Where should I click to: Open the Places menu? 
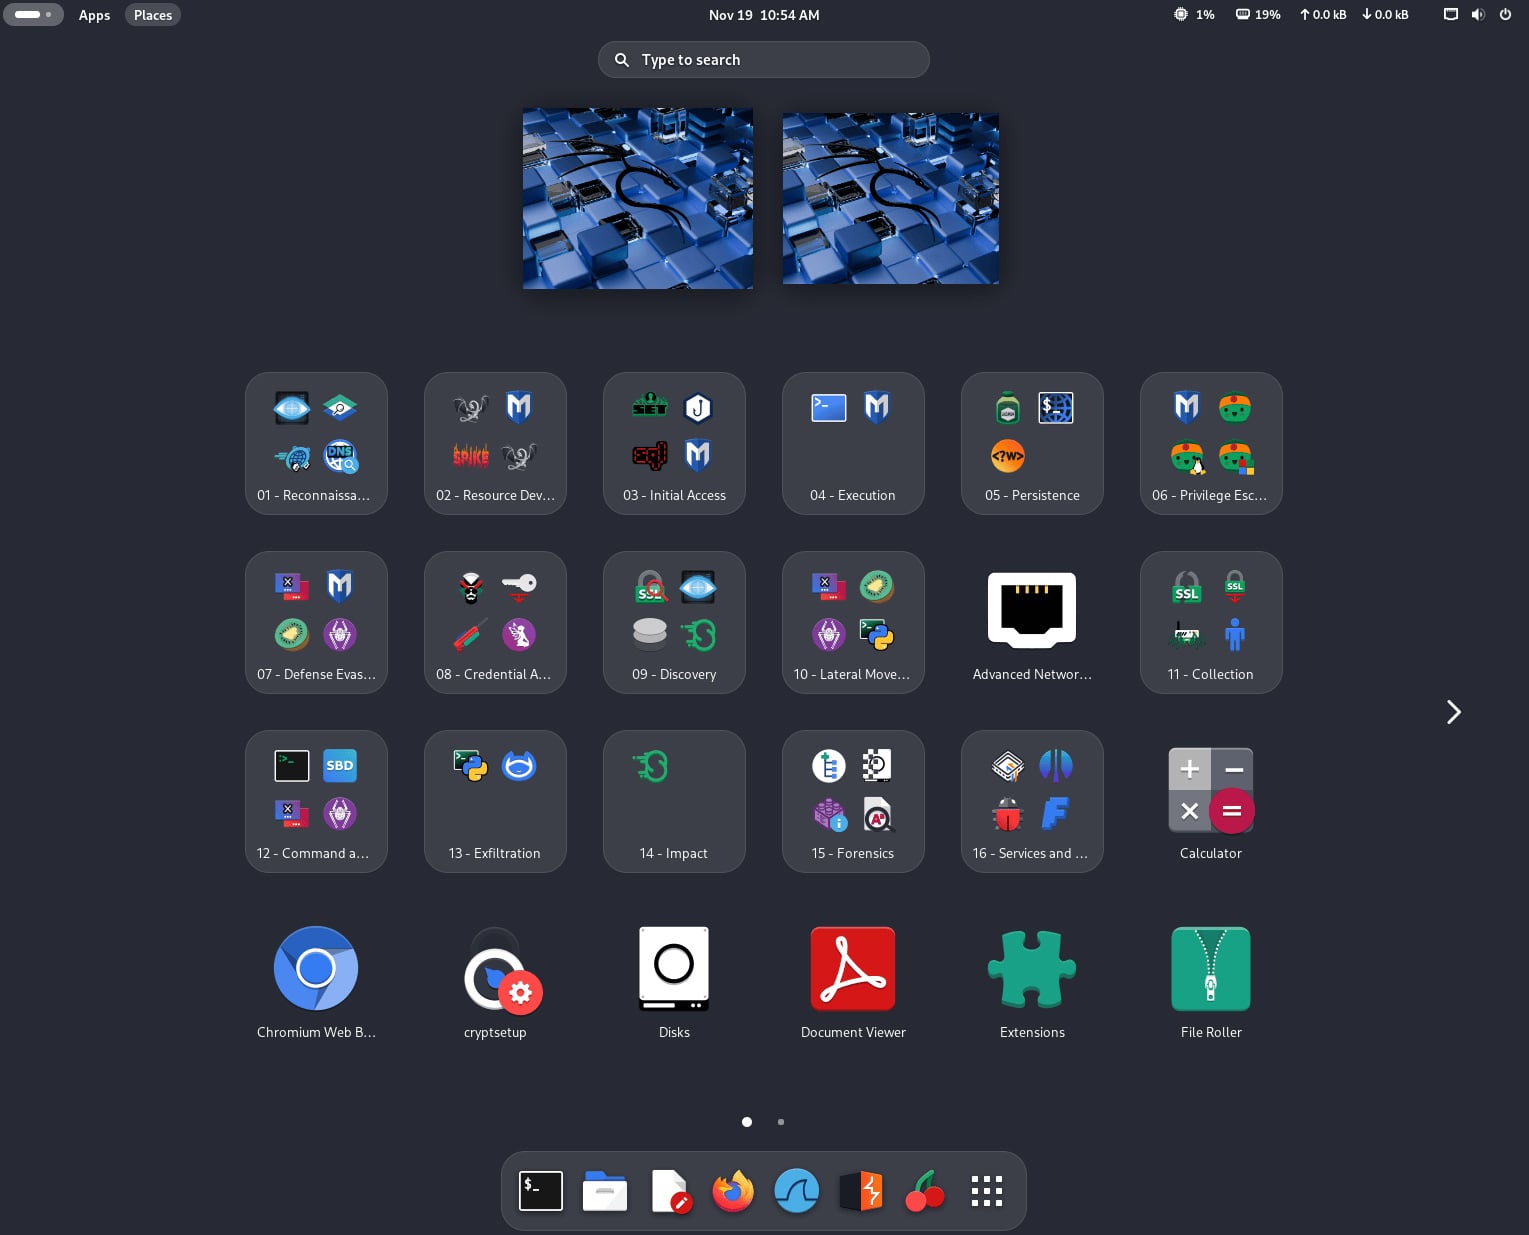[x=152, y=14]
